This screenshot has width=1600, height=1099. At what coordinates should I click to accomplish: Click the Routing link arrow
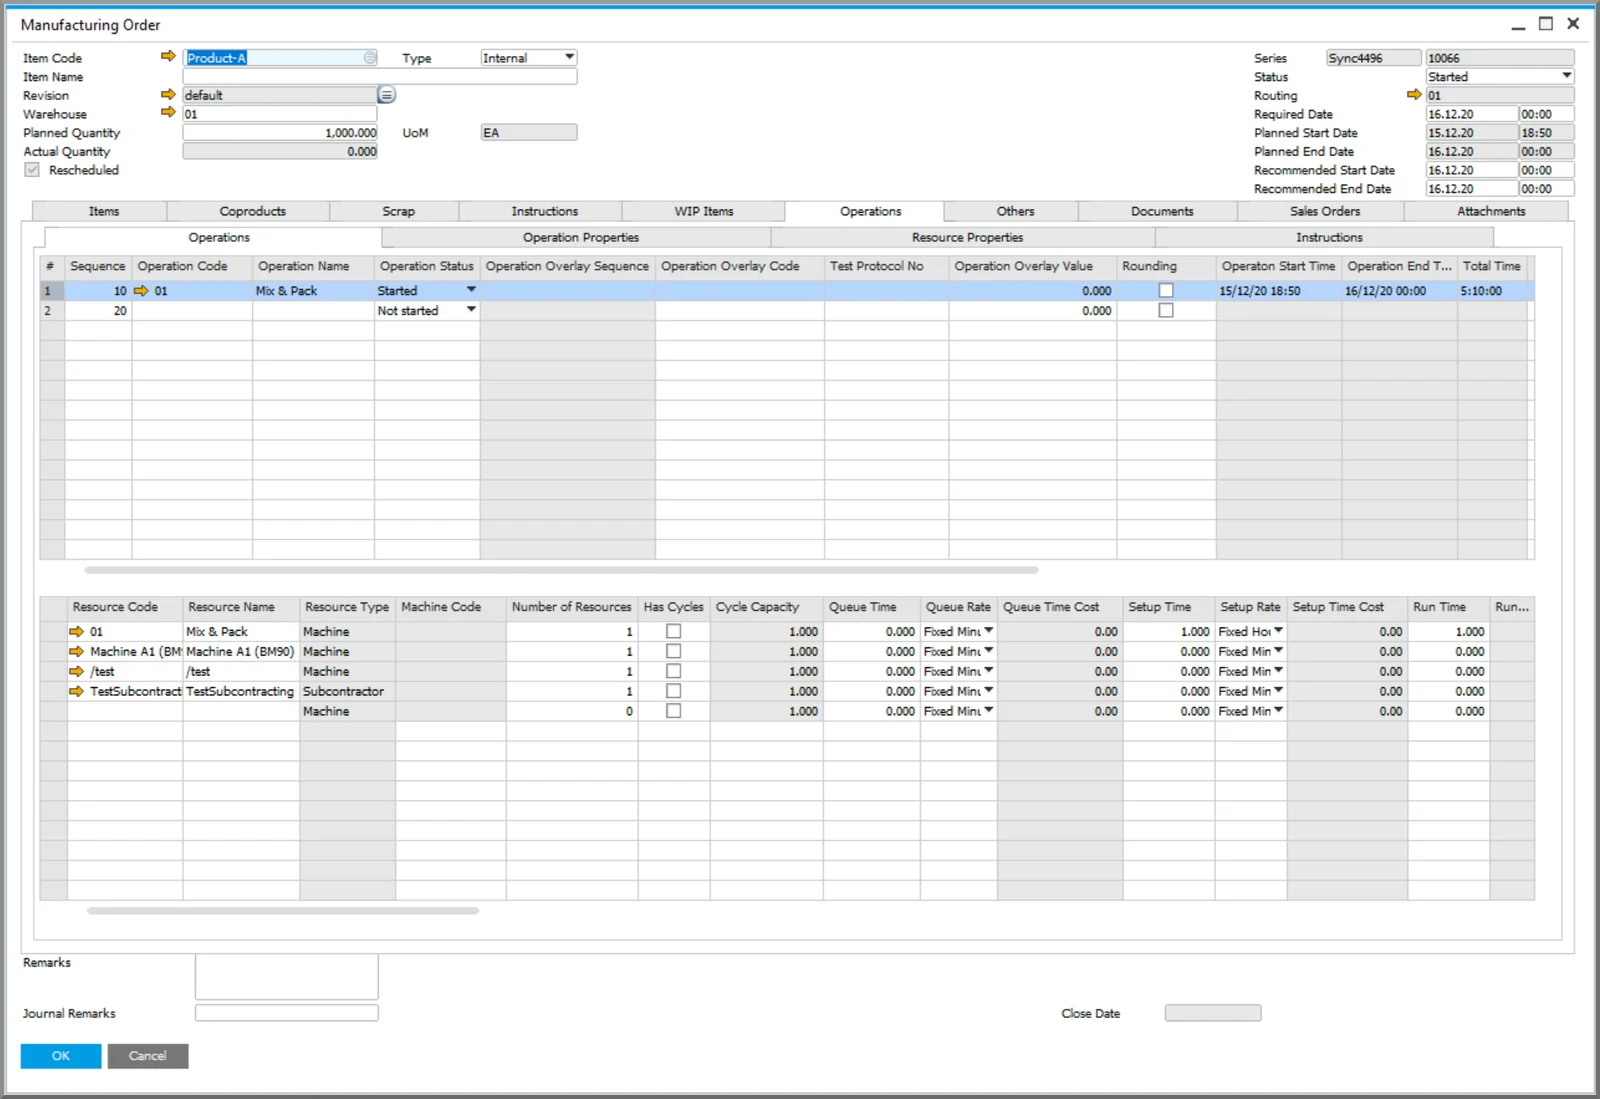[1414, 95]
